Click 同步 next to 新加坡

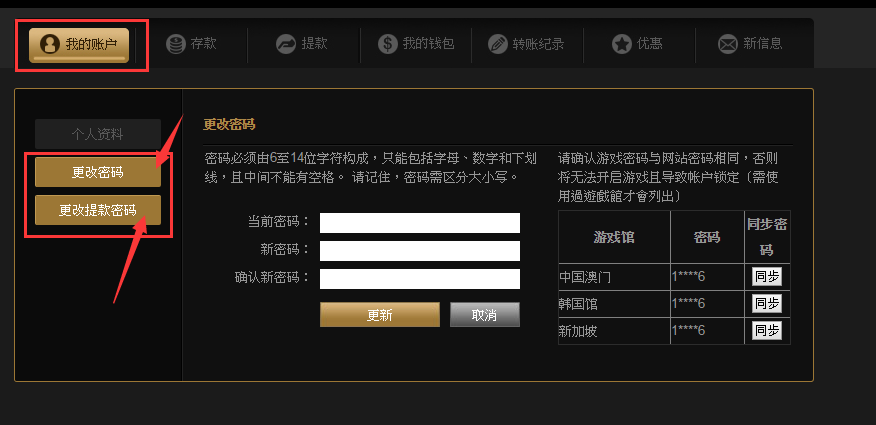(x=766, y=331)
